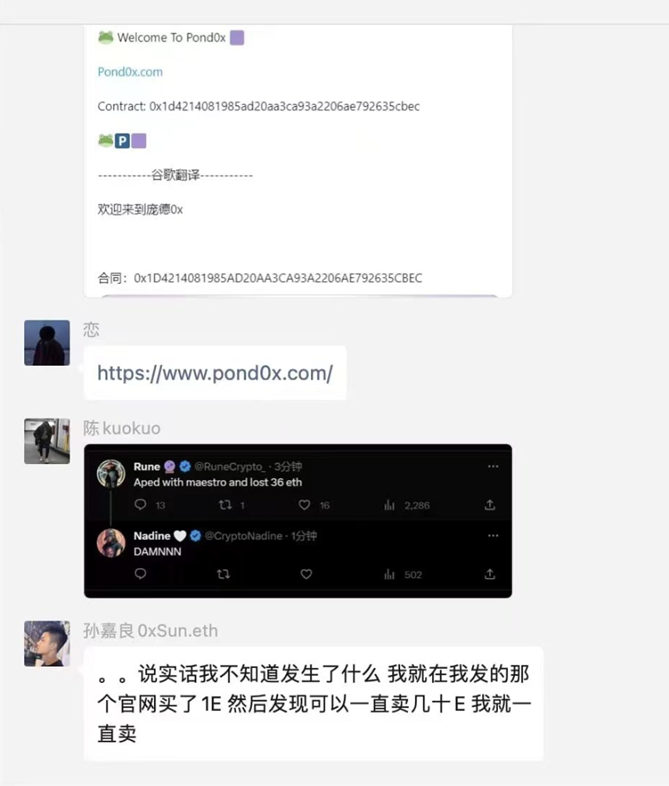This screenshot has width=669, height=786.
Task: Click the retweet icon on Rune's tweet
Action: (225, 505)
